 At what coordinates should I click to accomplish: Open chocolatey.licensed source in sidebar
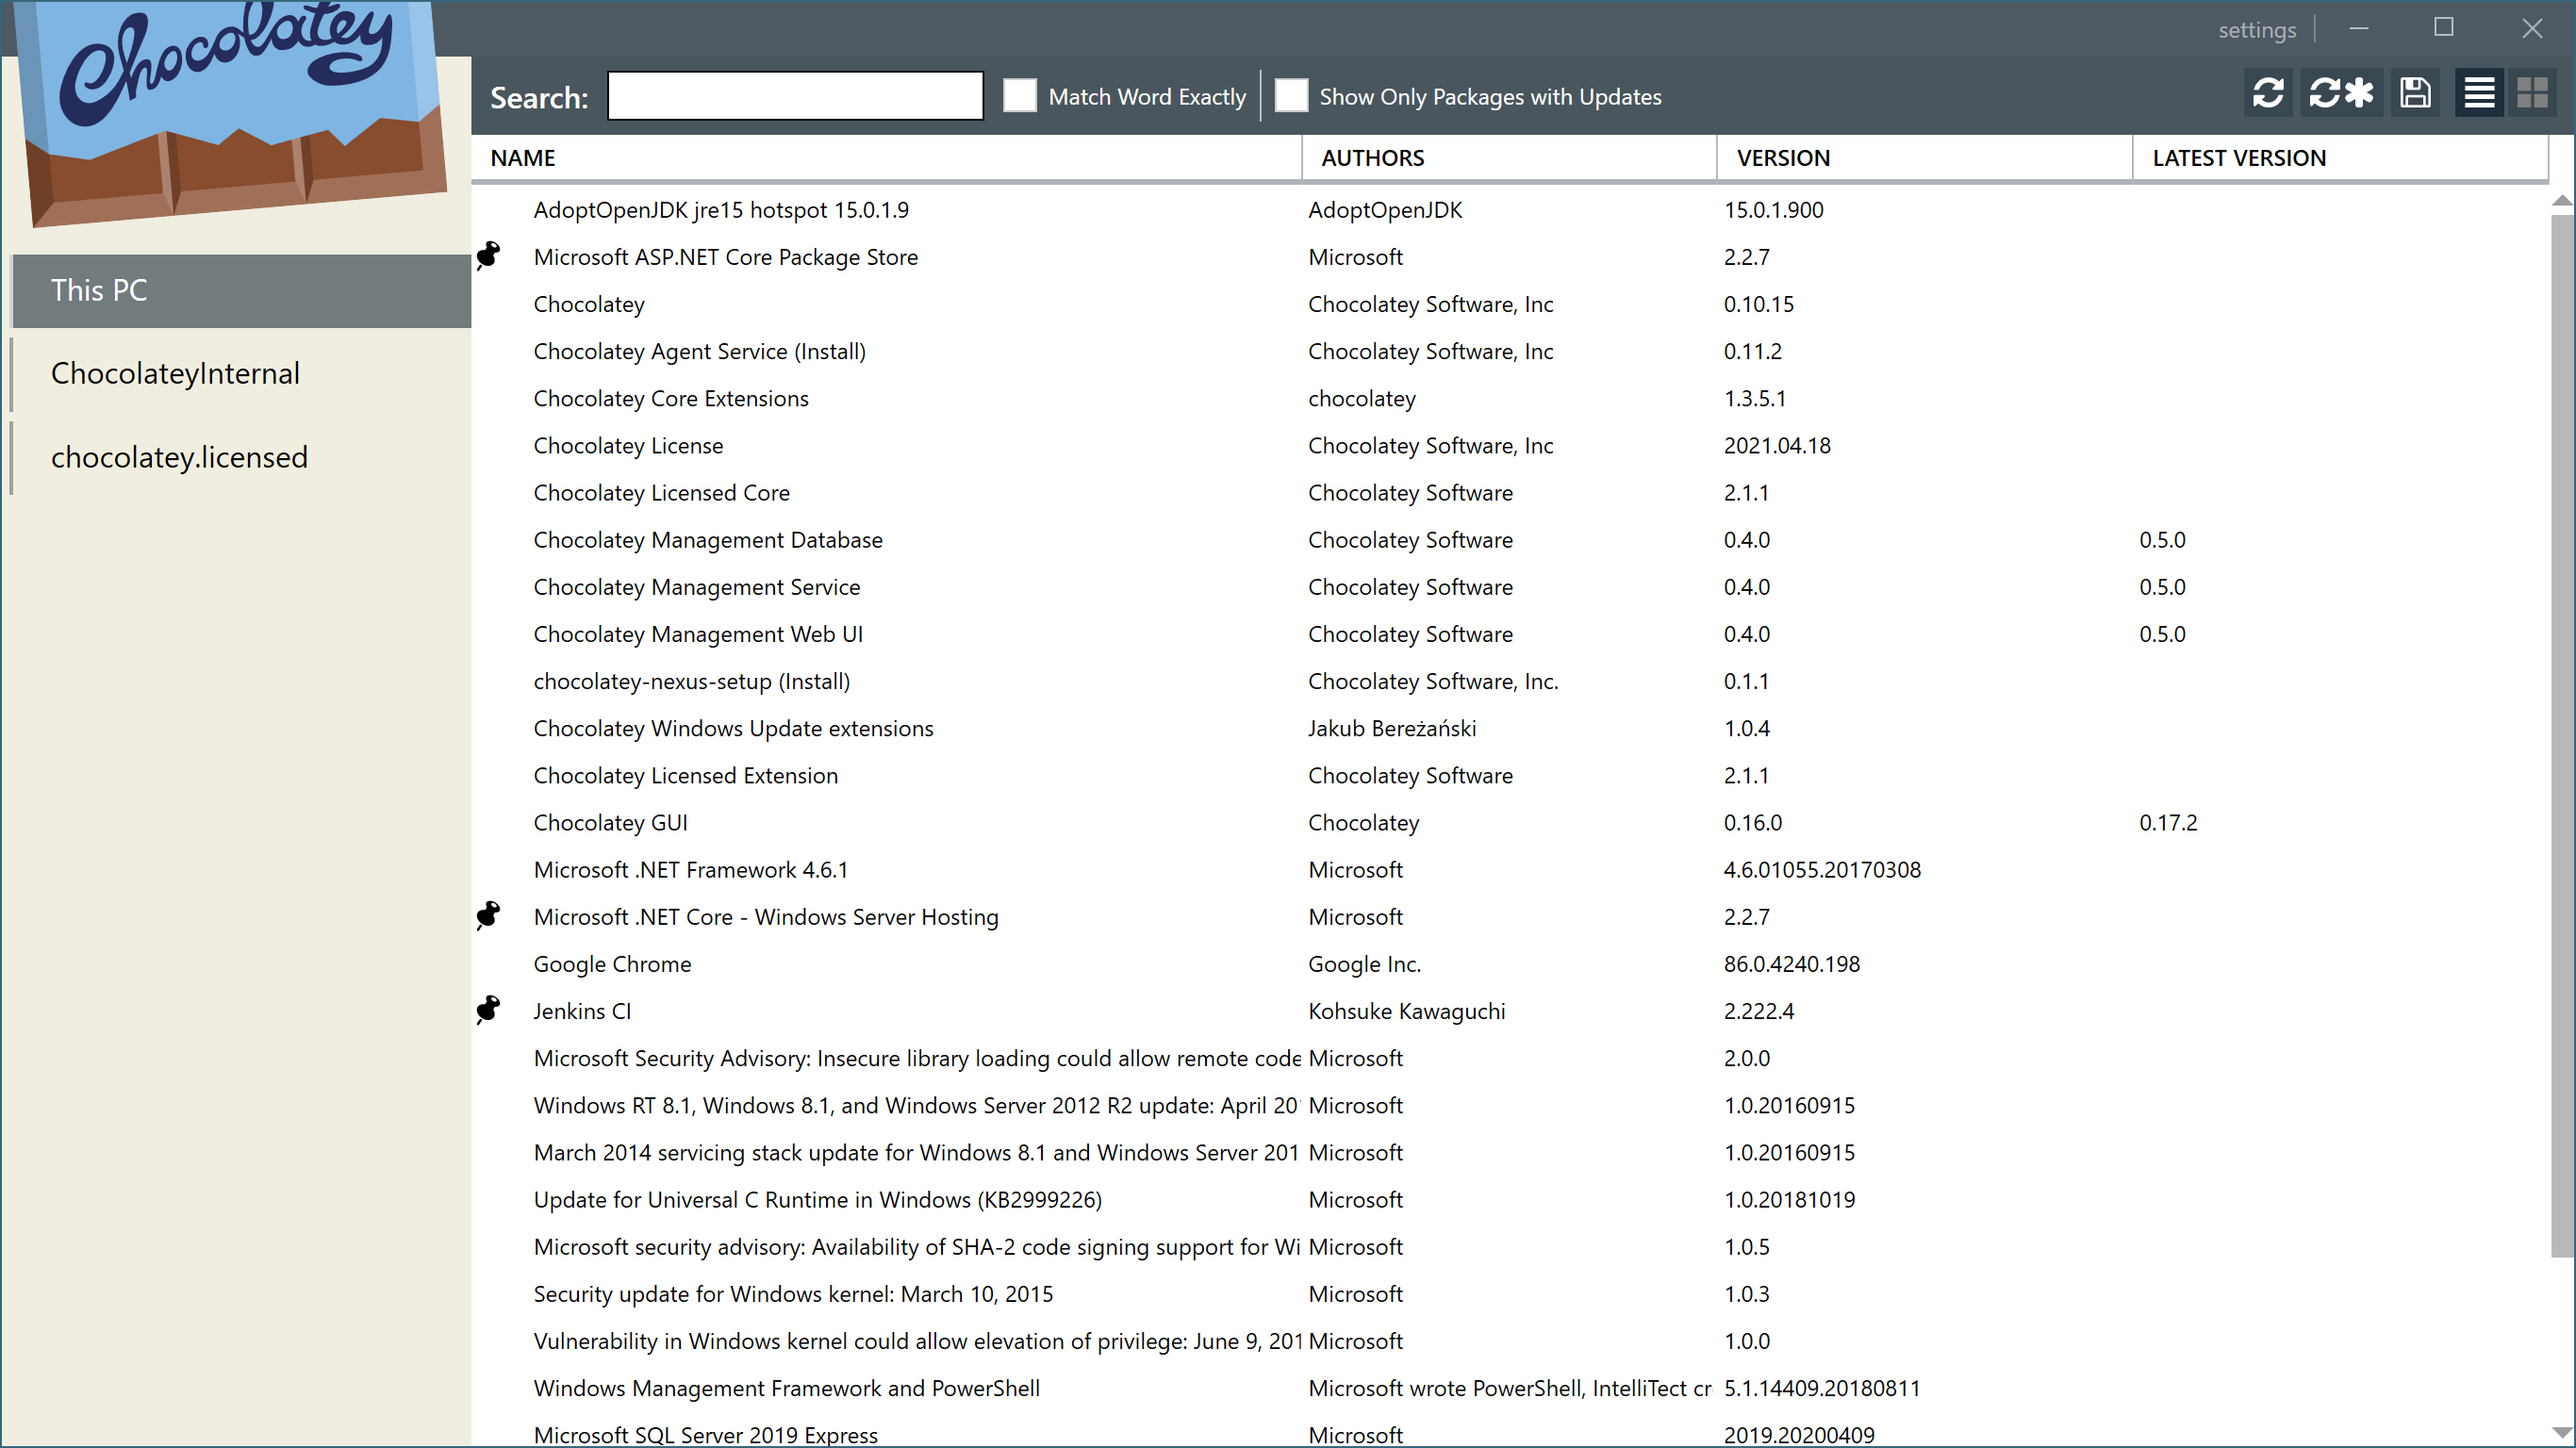pyautogui.click(x=241, y=457)
